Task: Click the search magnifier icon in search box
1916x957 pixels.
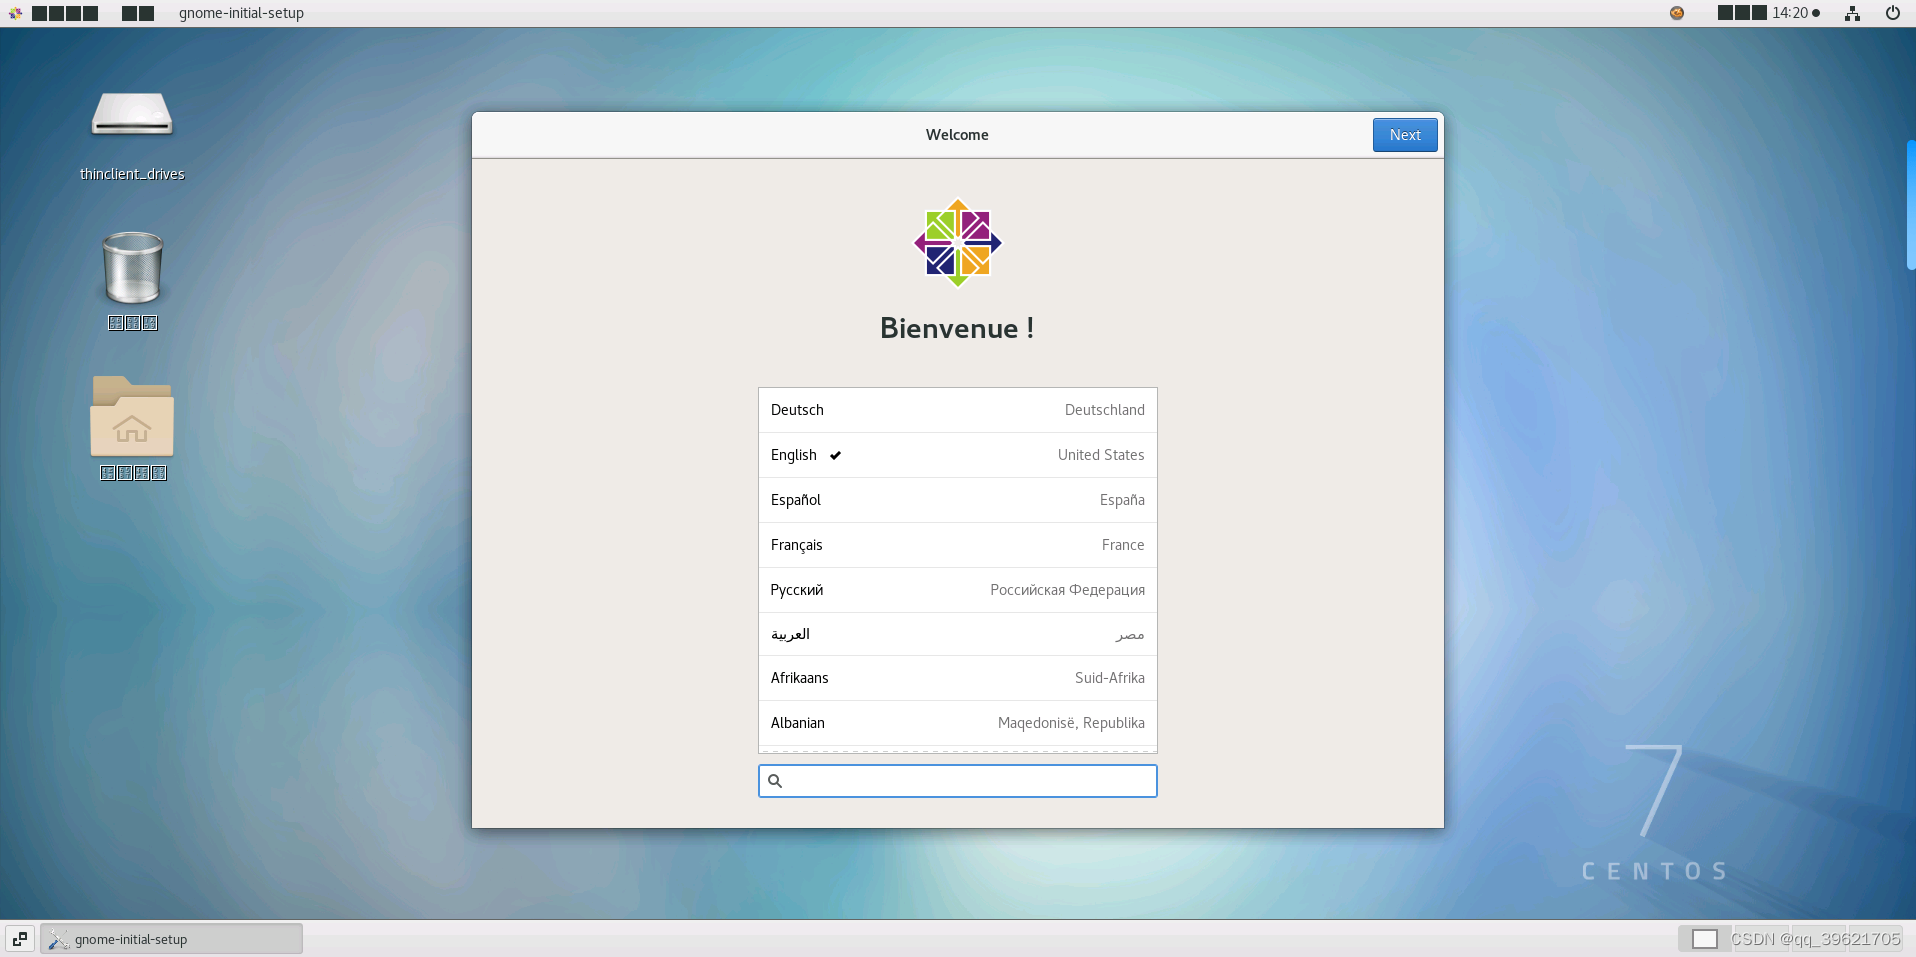Action: [x=776, y=781]
